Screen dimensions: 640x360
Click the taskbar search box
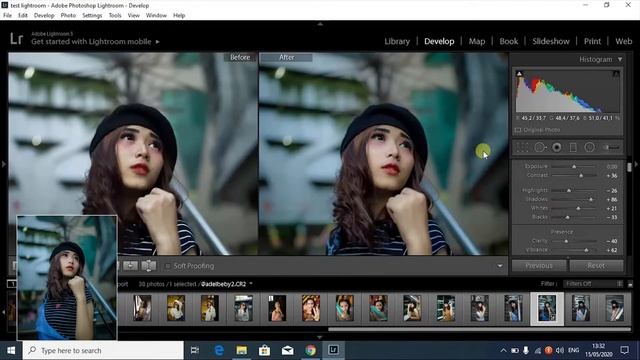[103, 350]
